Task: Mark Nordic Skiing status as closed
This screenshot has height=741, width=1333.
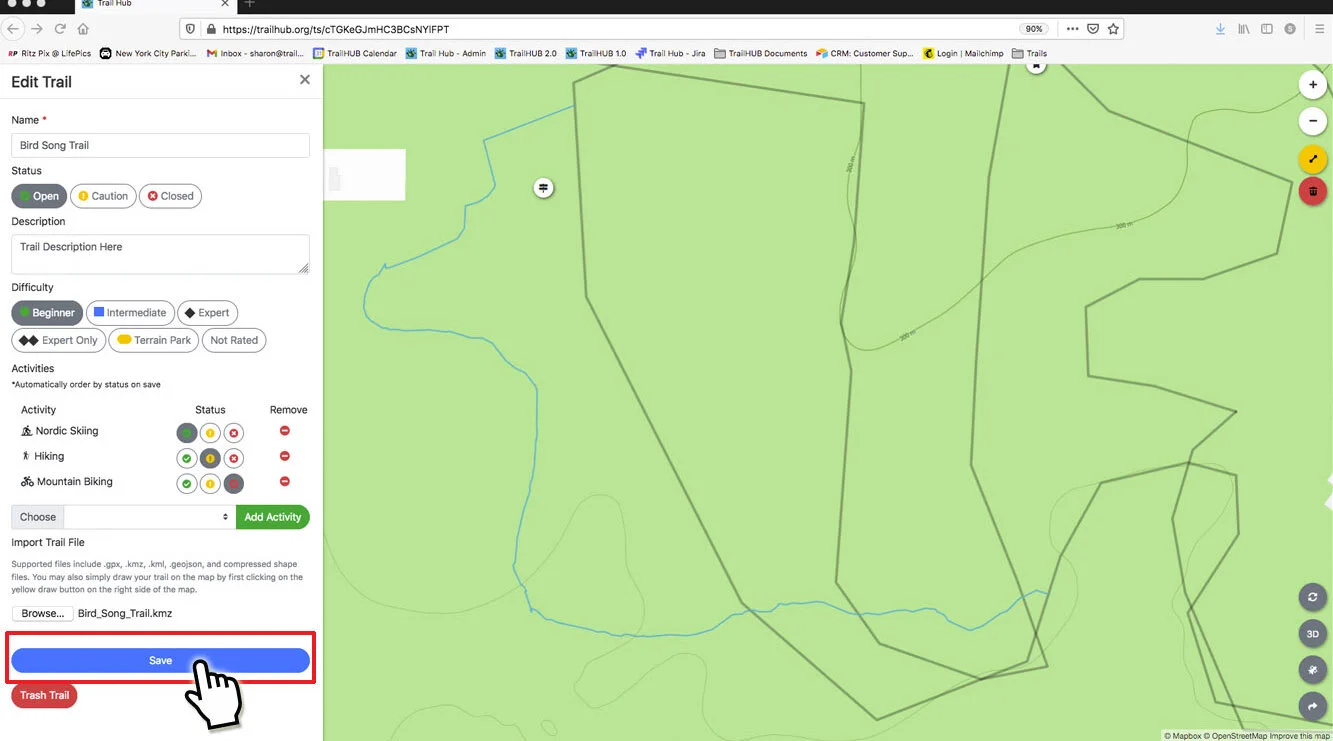Action: coord(234,433)
